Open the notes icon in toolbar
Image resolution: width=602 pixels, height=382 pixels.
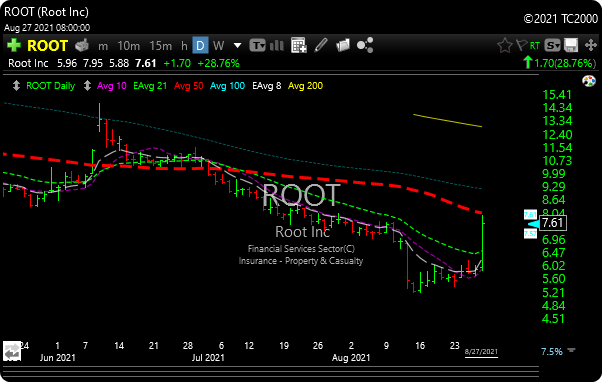coord(343,45)
